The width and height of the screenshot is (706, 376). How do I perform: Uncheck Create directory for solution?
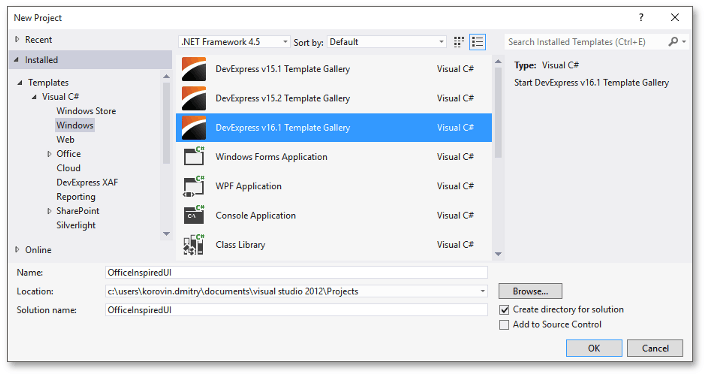504,310
